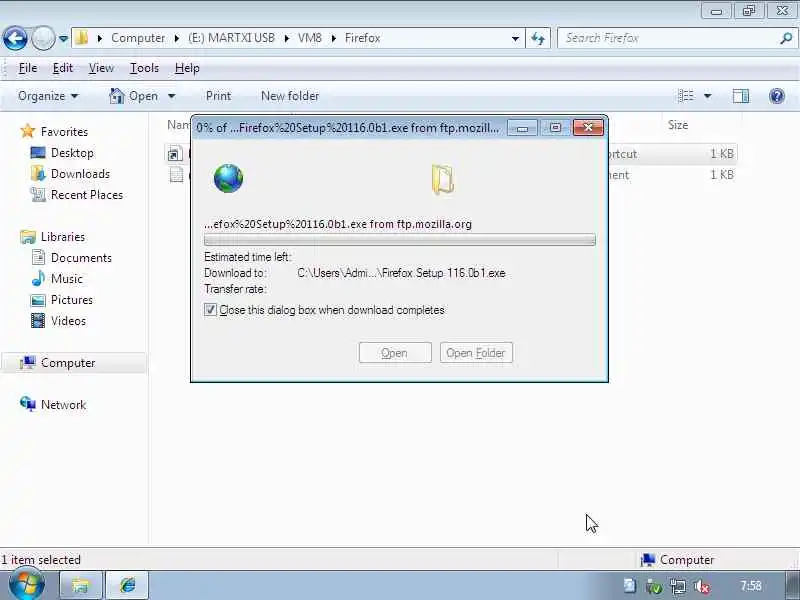Screen dimensions: 800x600
Task: Click the download progress bar
Action: (399, 240)
